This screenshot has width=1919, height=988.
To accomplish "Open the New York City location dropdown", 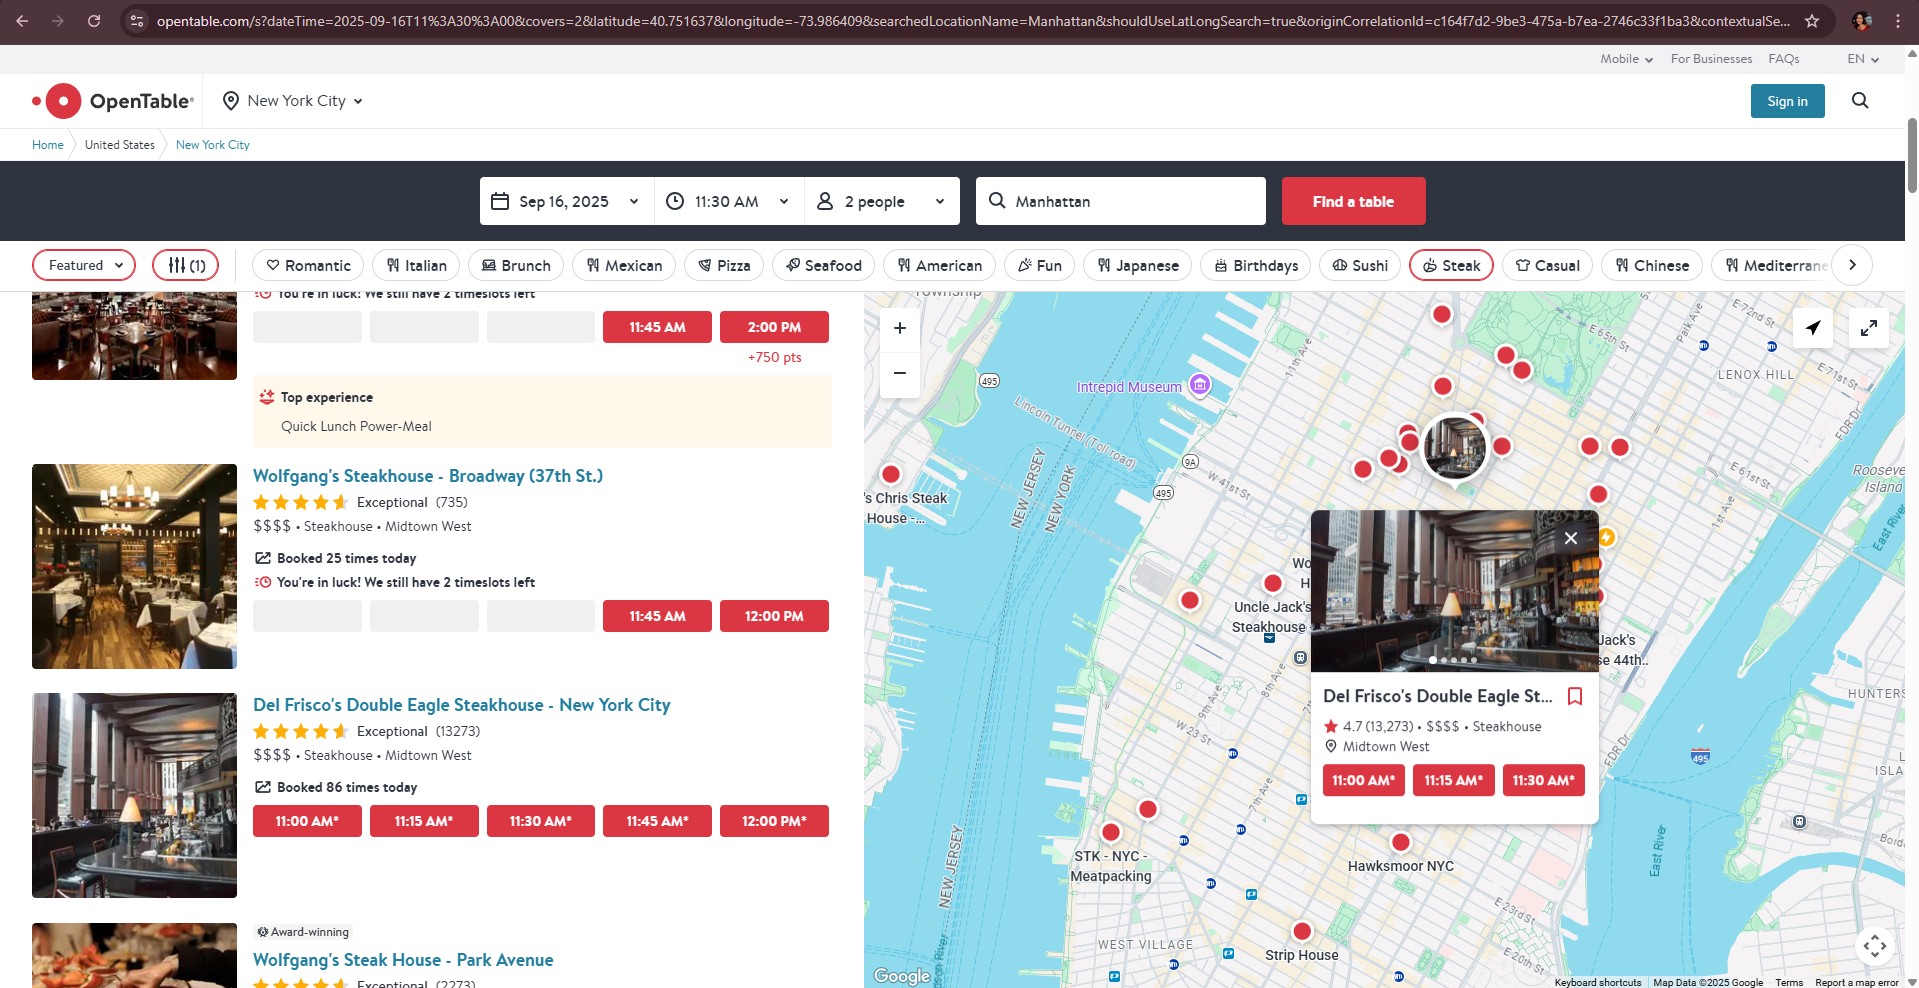I will (293, 101).
